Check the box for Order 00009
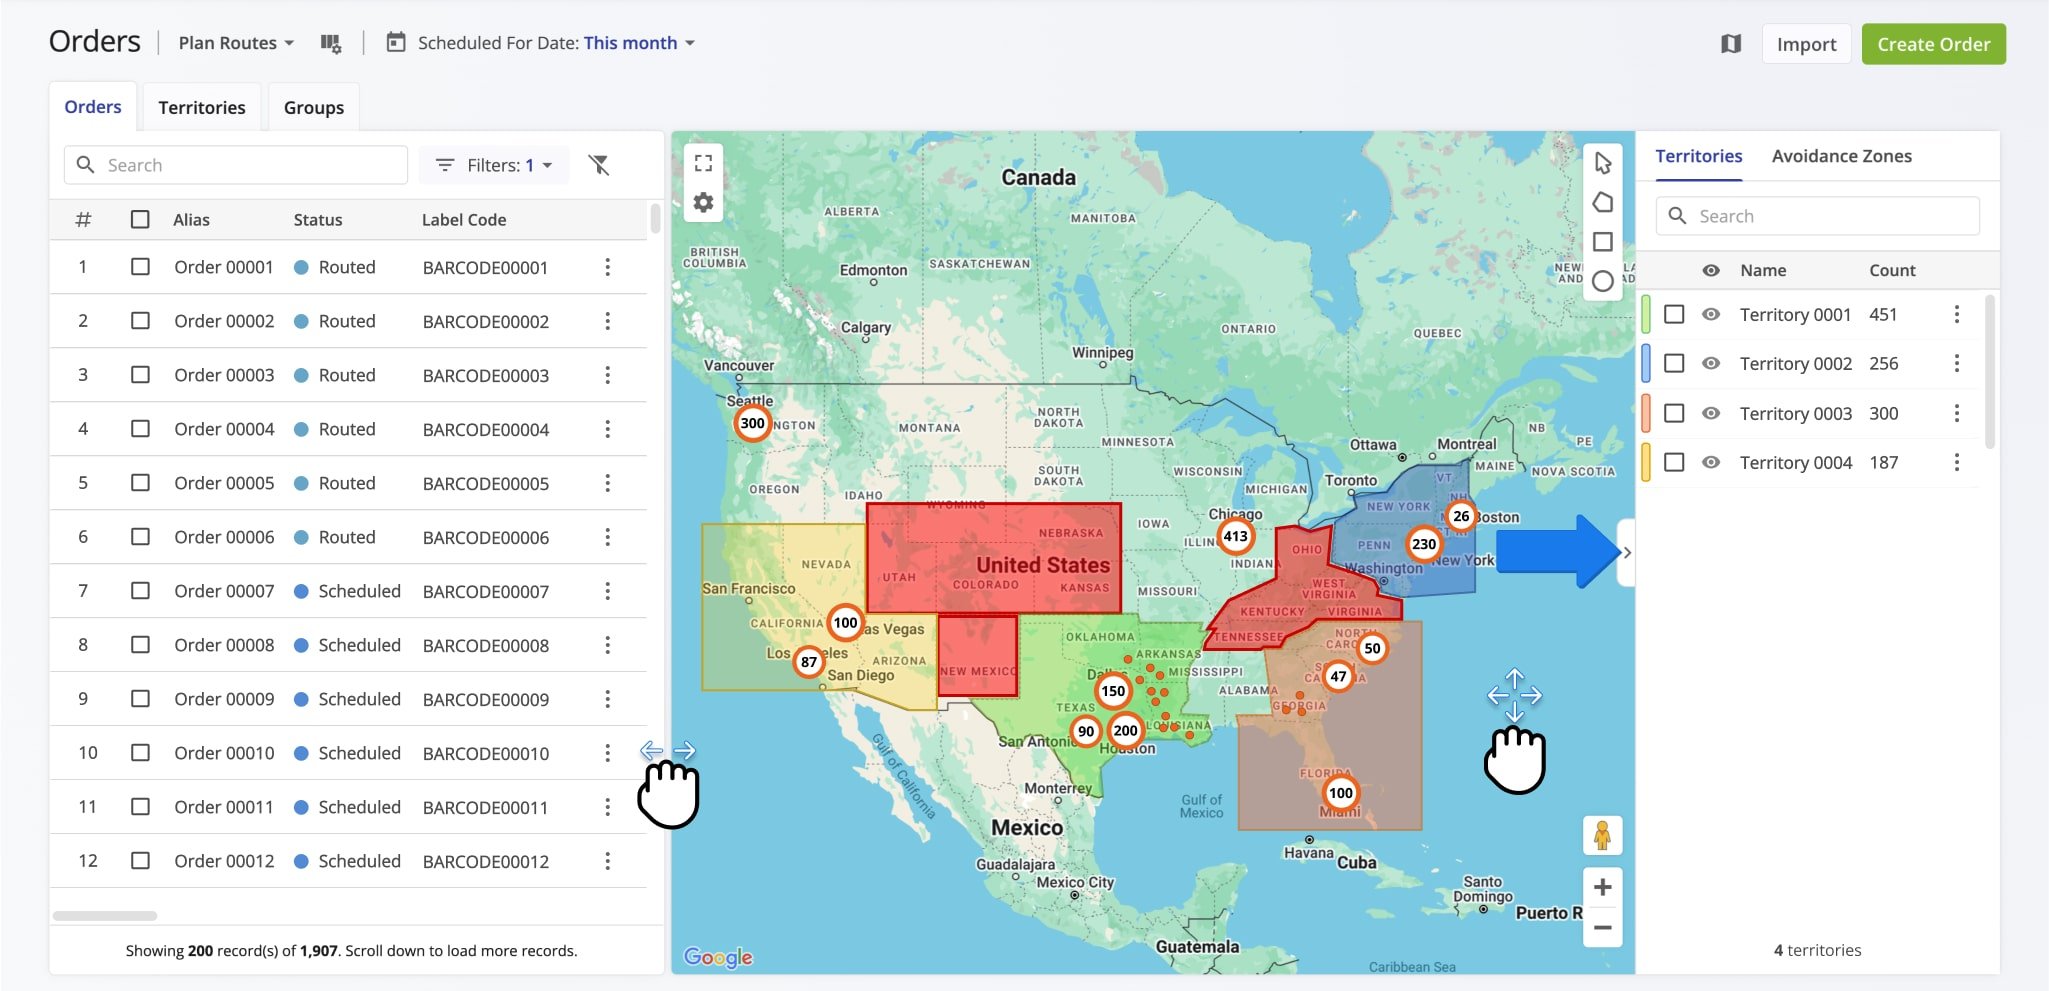 pyautogui.click(x=140, y=699)
